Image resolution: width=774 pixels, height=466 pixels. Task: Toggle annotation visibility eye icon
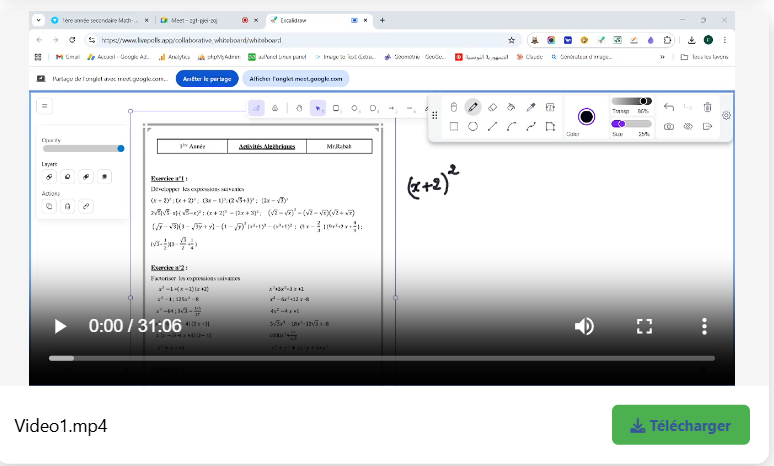[688, 127]
